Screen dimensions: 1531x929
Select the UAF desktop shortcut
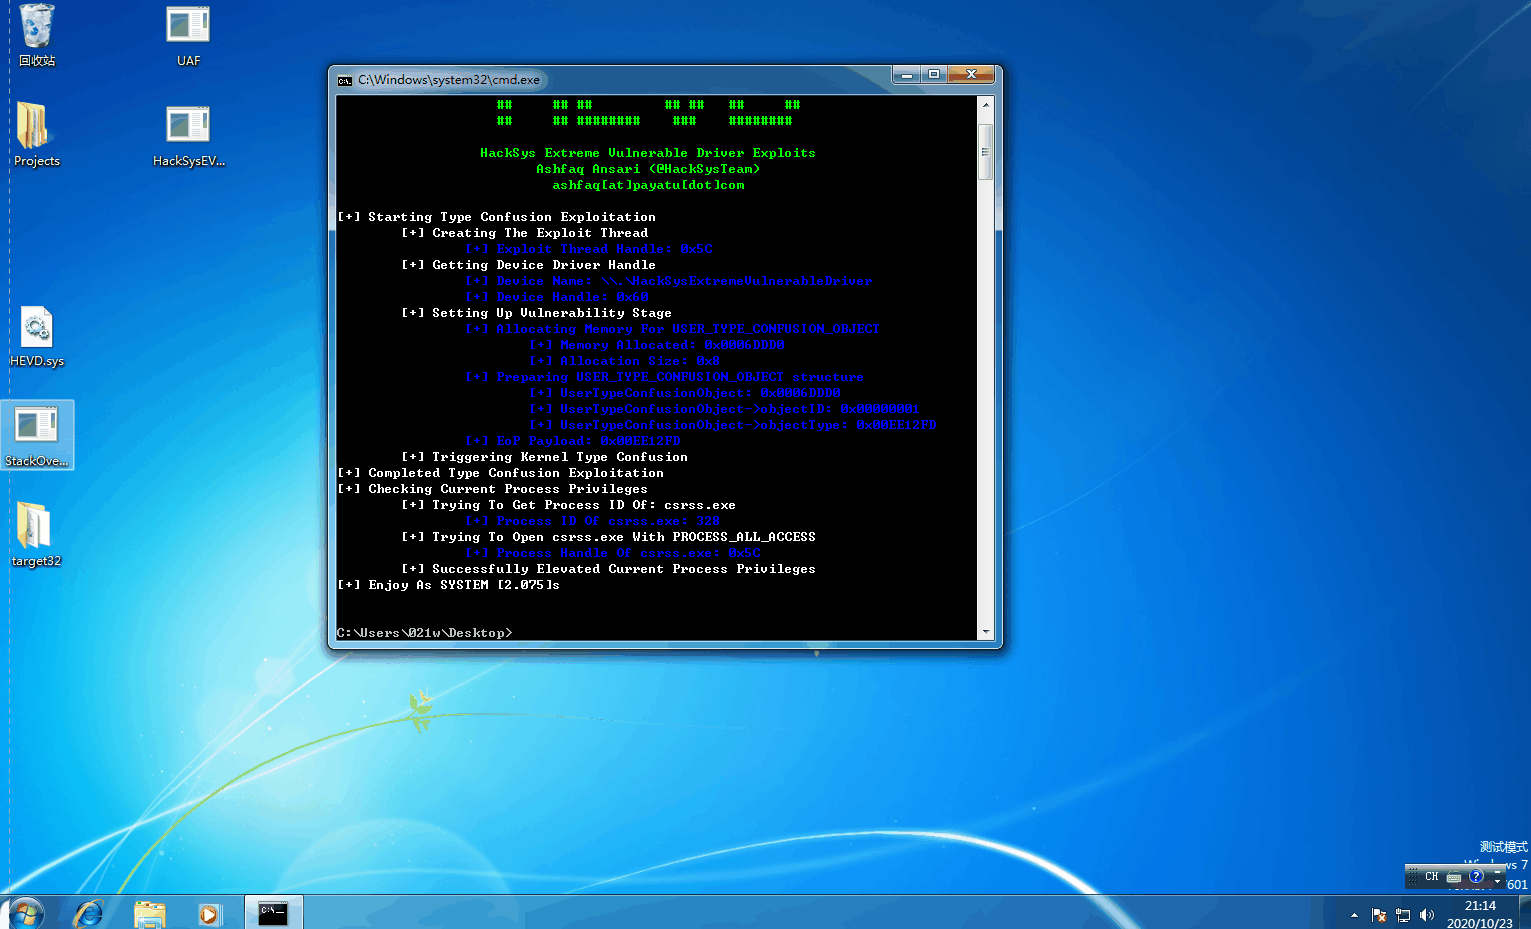pos(188,36)
